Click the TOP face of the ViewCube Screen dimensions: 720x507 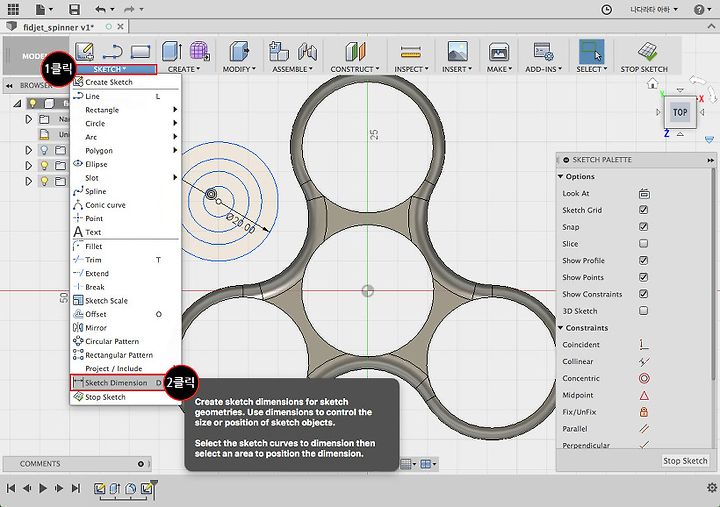(680, 113)
